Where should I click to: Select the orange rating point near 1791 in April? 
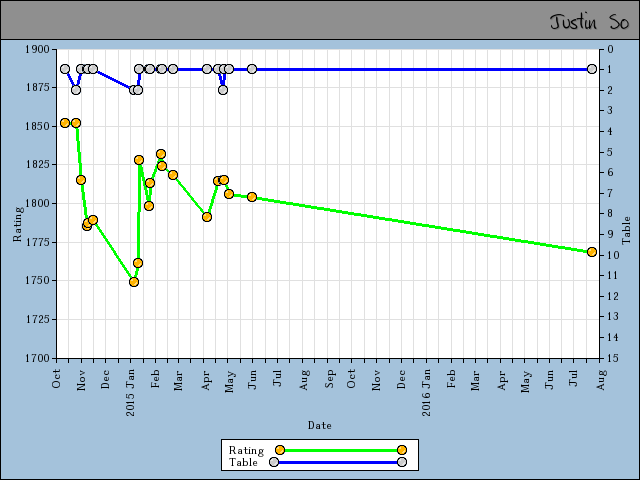tap(207, 217)
